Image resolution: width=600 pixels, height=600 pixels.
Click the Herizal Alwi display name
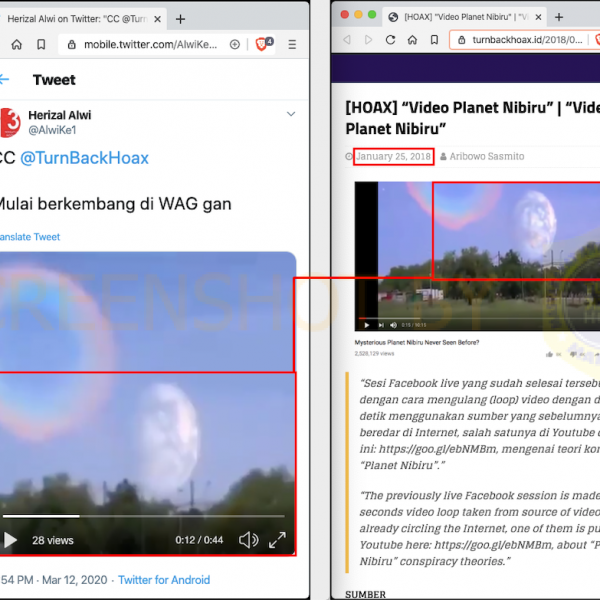60,115
